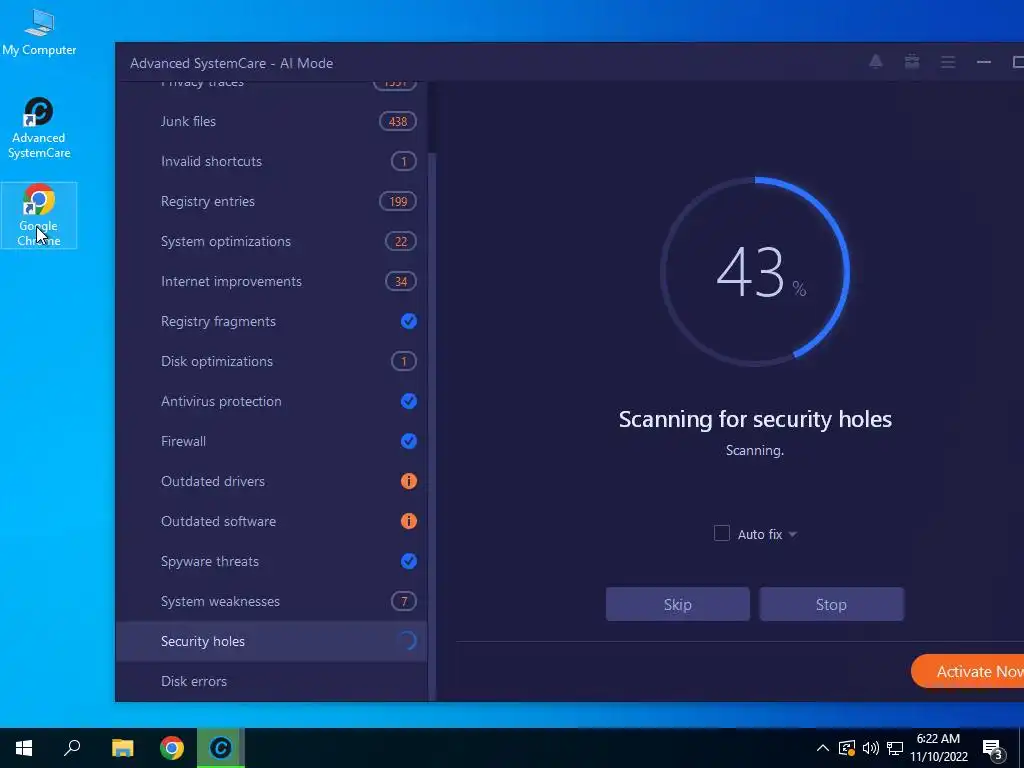Click the Junk files count badge 438
1024x768 pixels.
point(398,121)
